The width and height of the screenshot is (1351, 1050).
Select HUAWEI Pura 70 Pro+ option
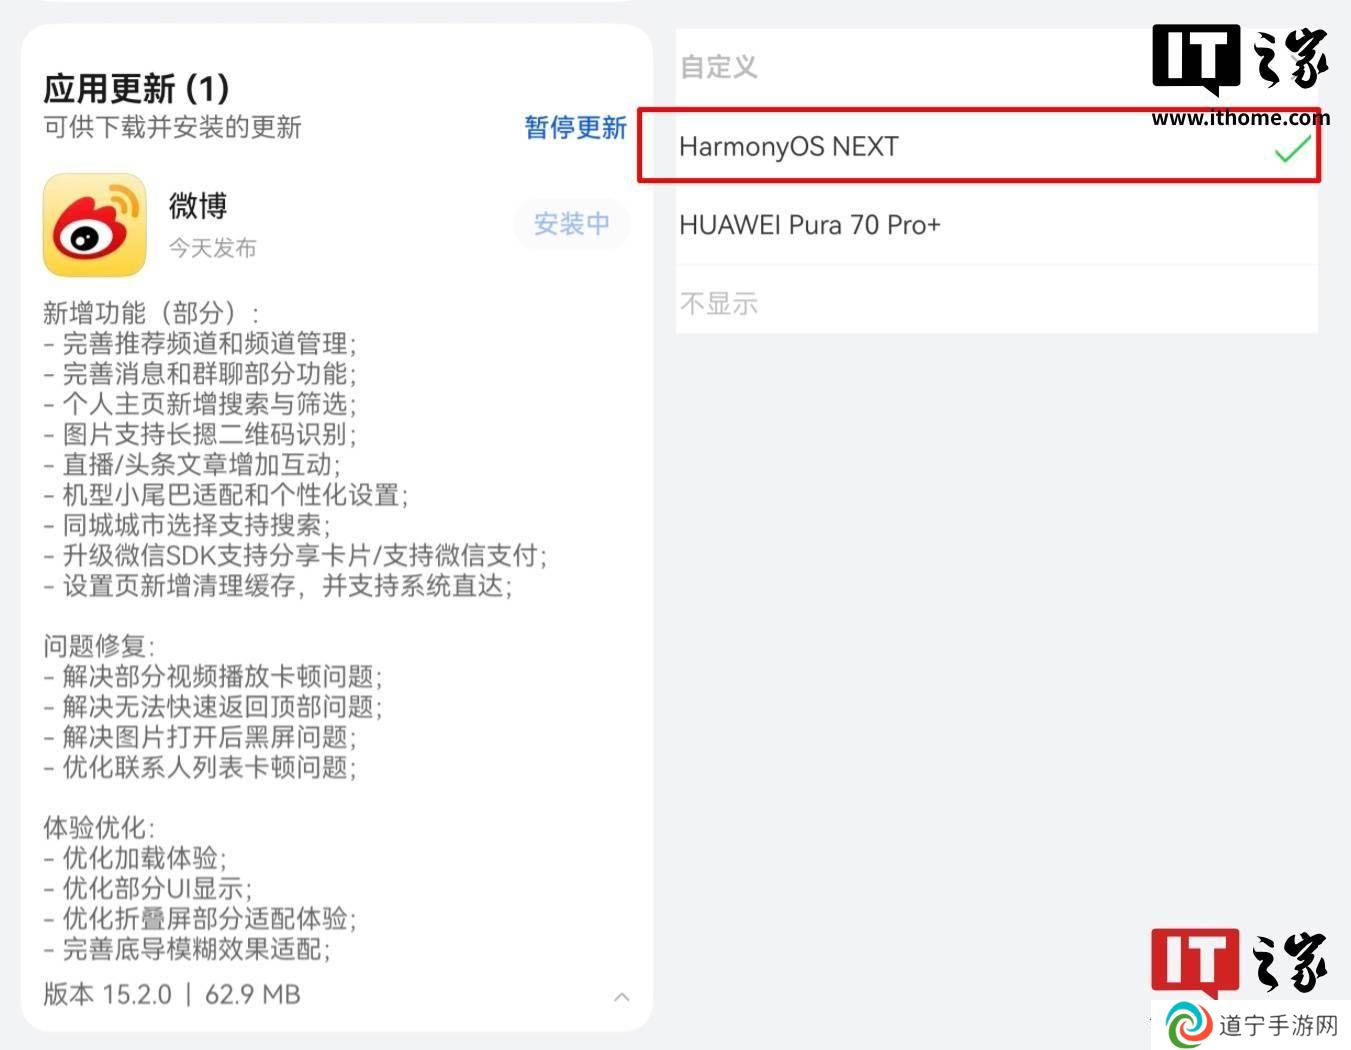click(997, 225)
